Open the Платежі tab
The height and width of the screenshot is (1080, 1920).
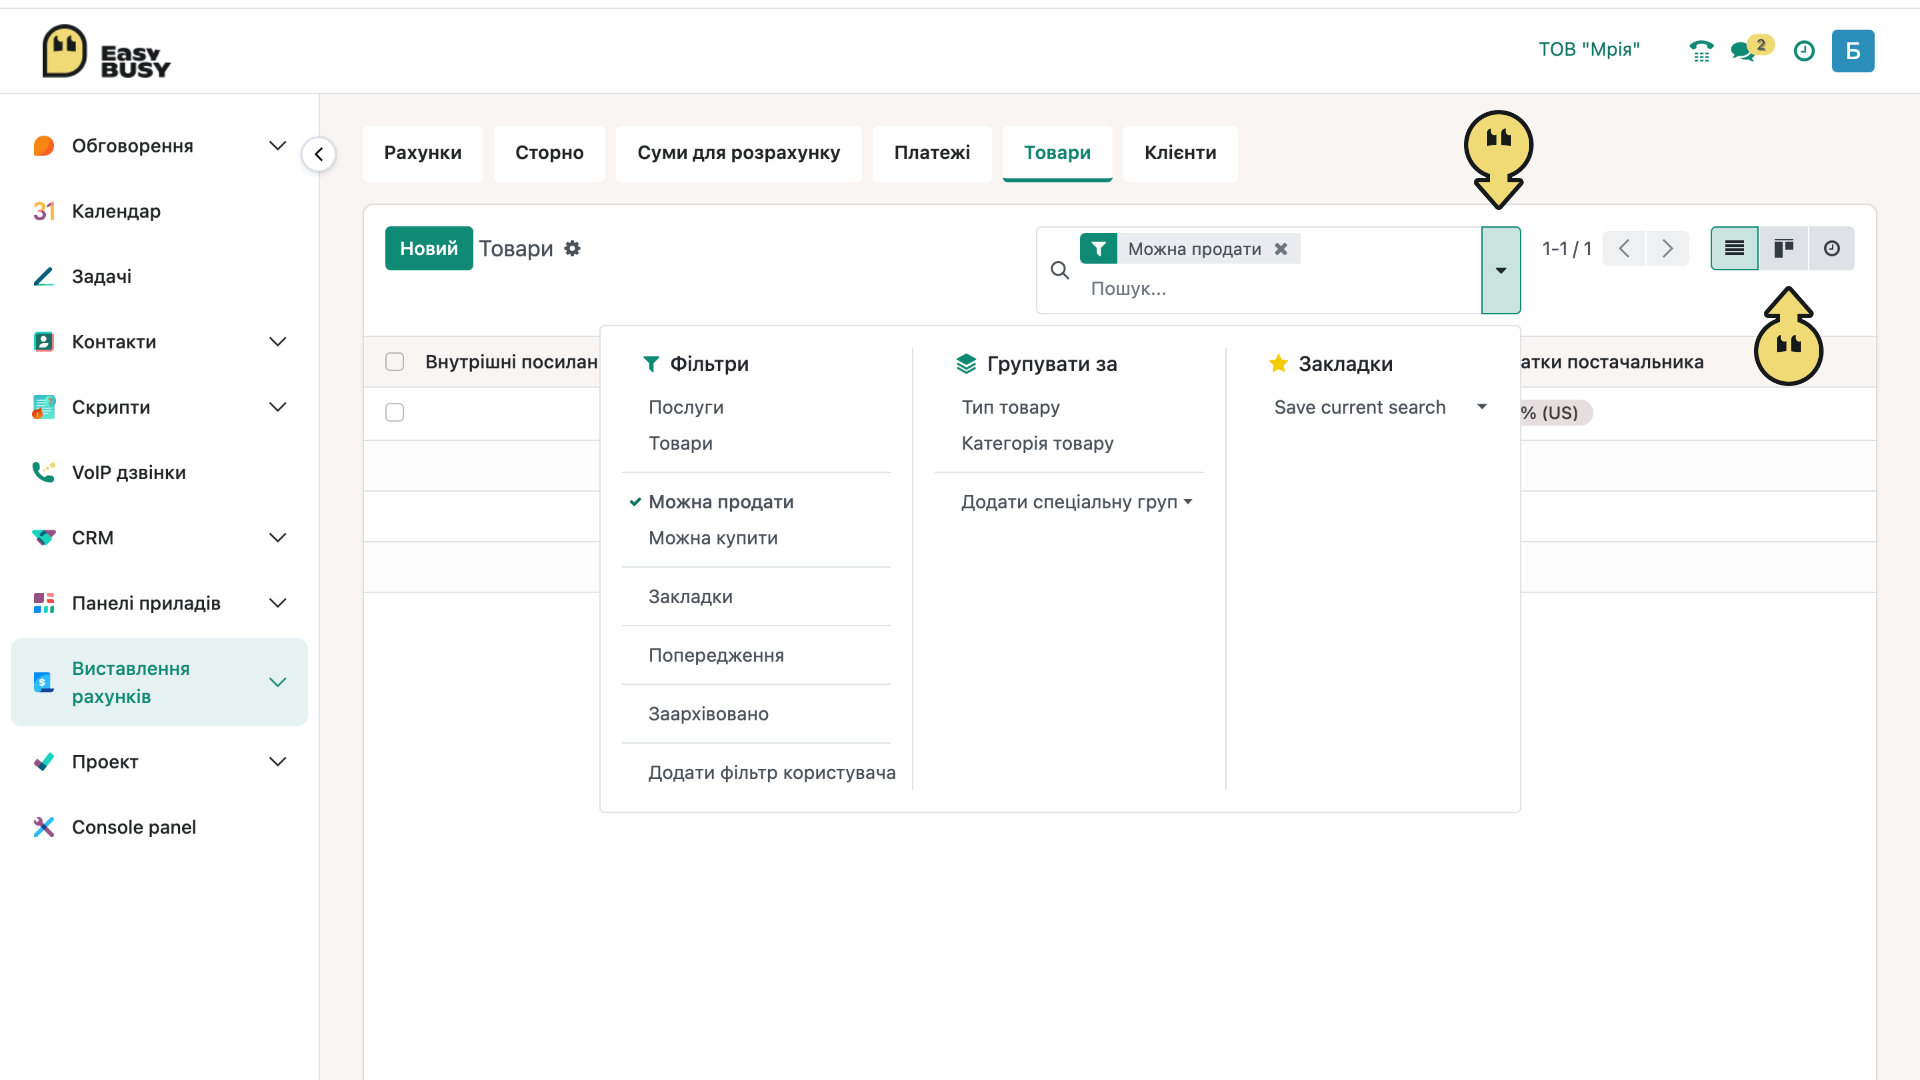pyautogui.click(x=932, y=153)
